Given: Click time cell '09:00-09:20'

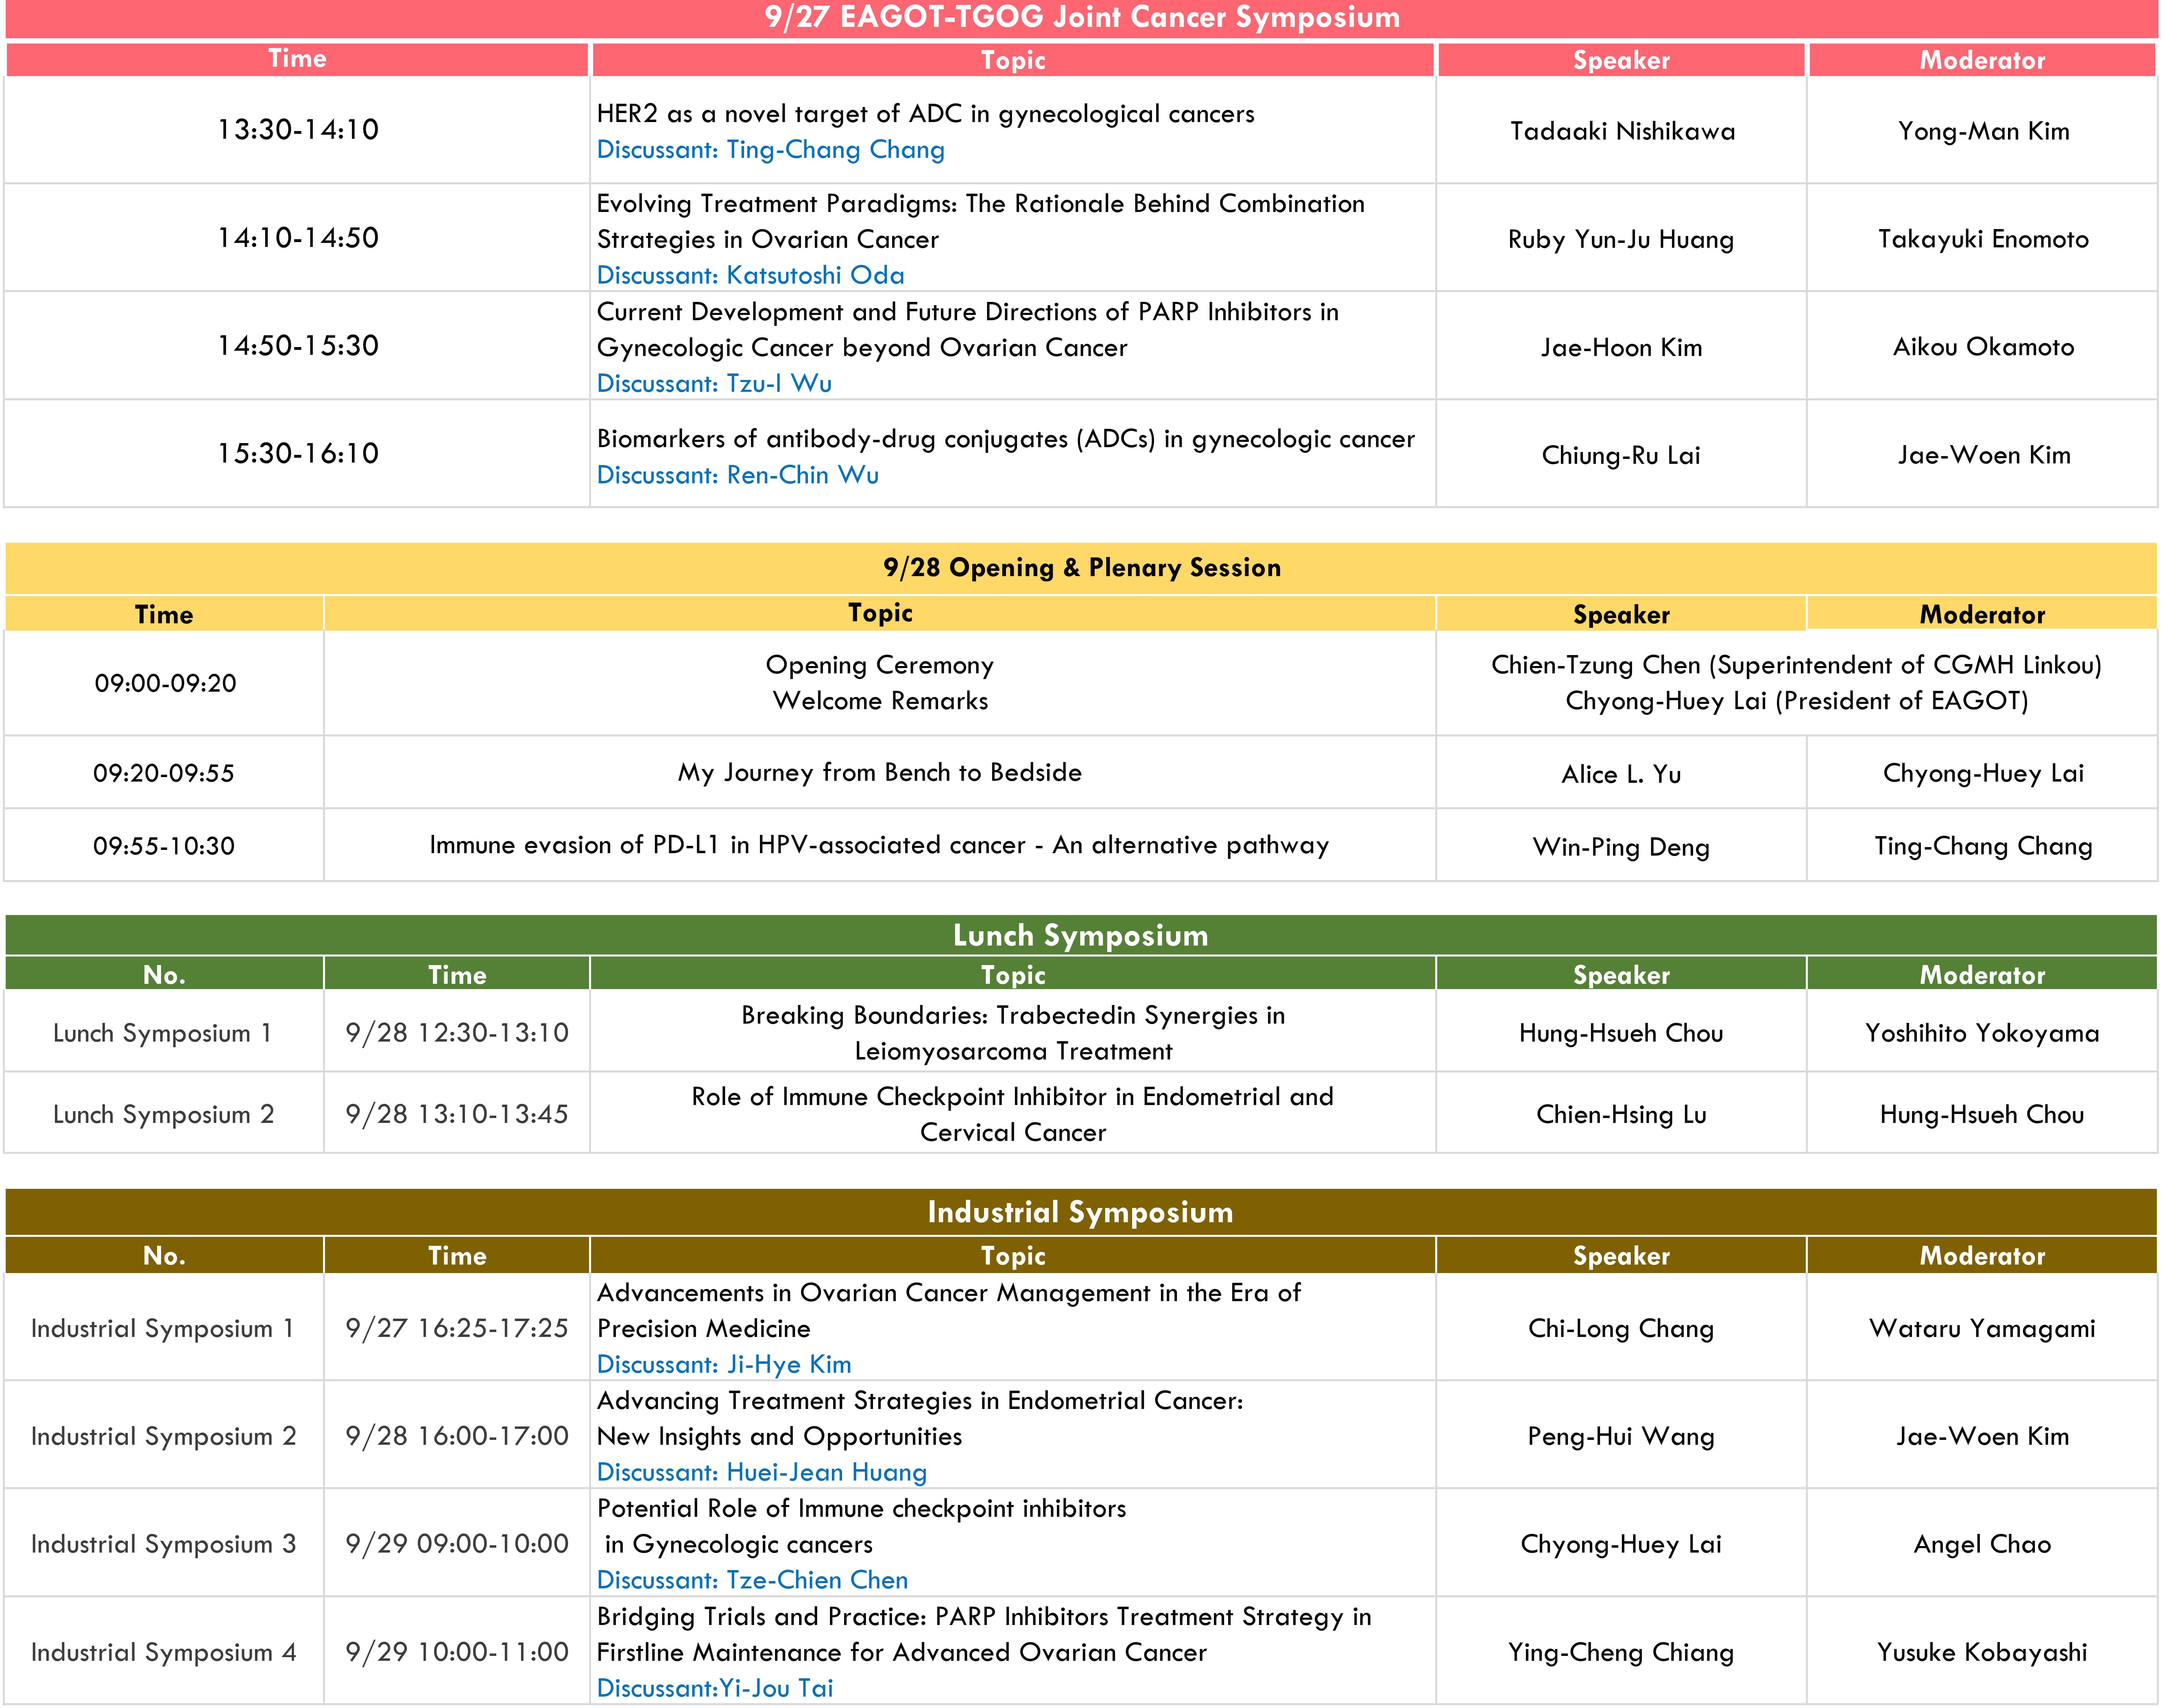Looking at the screenshot, I should coord(165,684).
